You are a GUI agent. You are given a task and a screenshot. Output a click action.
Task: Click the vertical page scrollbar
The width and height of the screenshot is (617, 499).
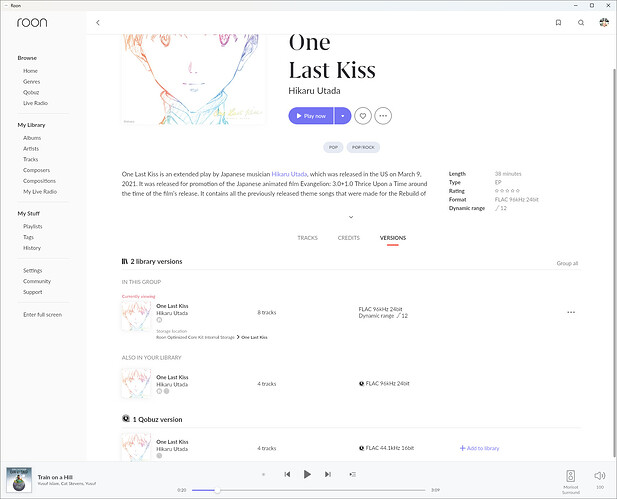click(615, 263)
